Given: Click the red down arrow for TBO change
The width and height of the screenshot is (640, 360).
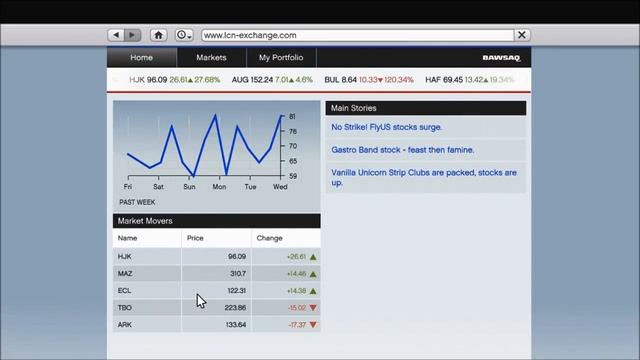Looking at the screenshot, I should (x=313, y=308).
